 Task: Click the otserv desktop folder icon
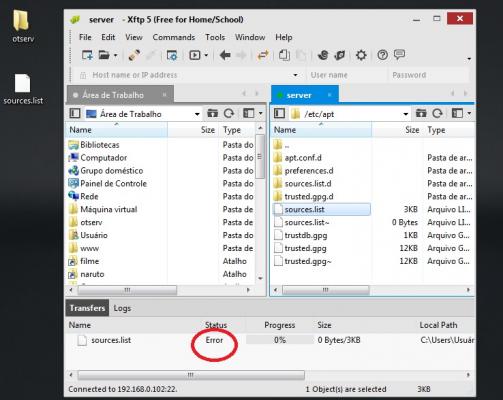[23, 26]
